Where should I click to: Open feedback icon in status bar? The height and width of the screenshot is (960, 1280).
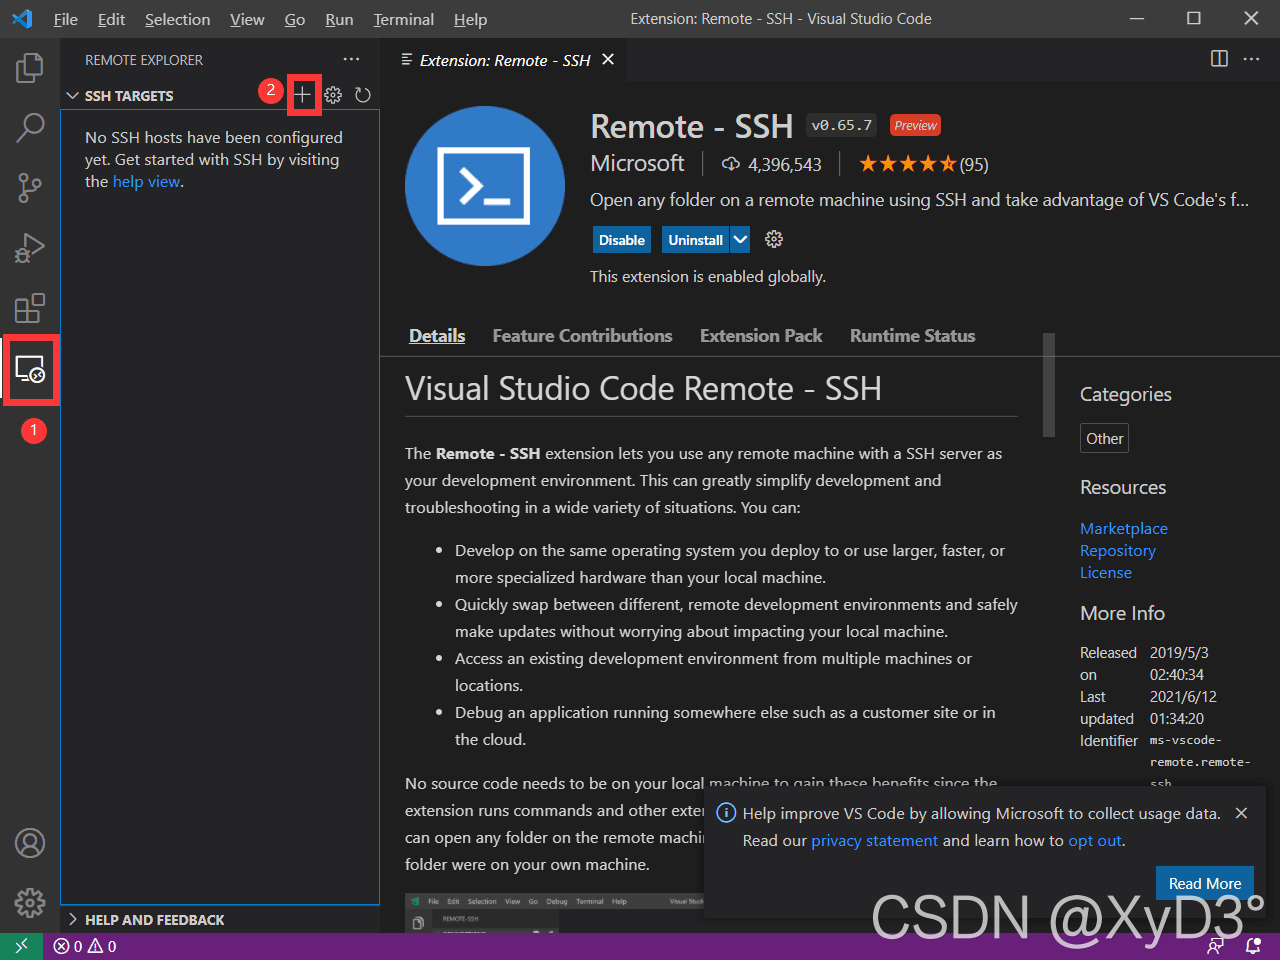pos(1215,946)
